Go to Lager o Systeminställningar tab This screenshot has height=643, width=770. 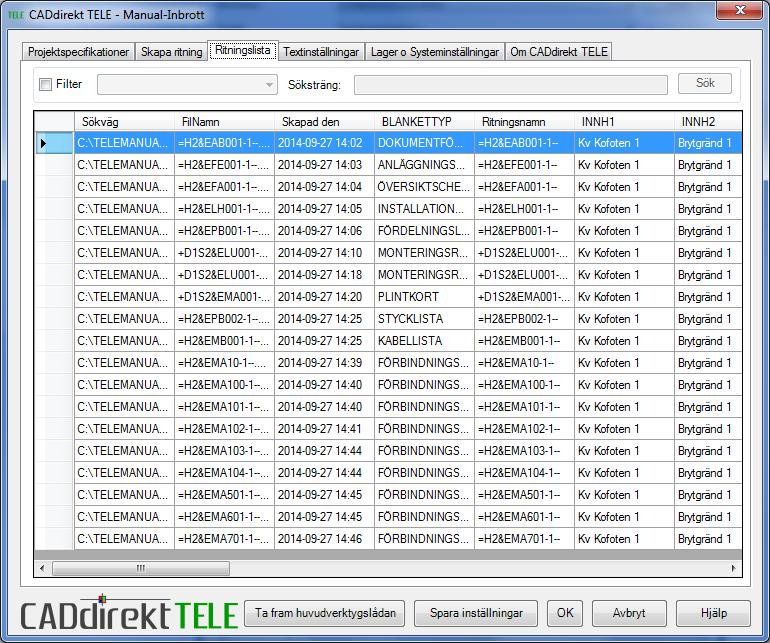pos(435,52)
